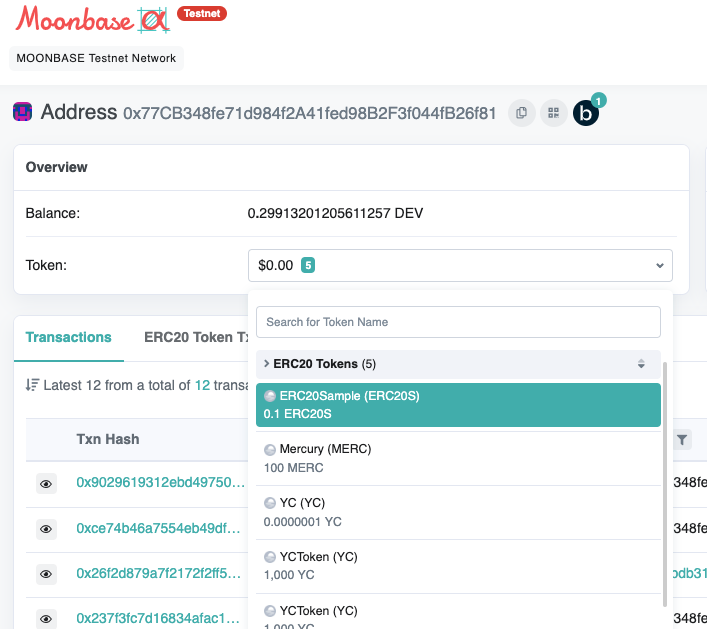This screenshot has width=707, height=629.
Task: Open transaction hash 0x9029619312ebd49750…
Action: pyautogui.click(x=160, y=482)
